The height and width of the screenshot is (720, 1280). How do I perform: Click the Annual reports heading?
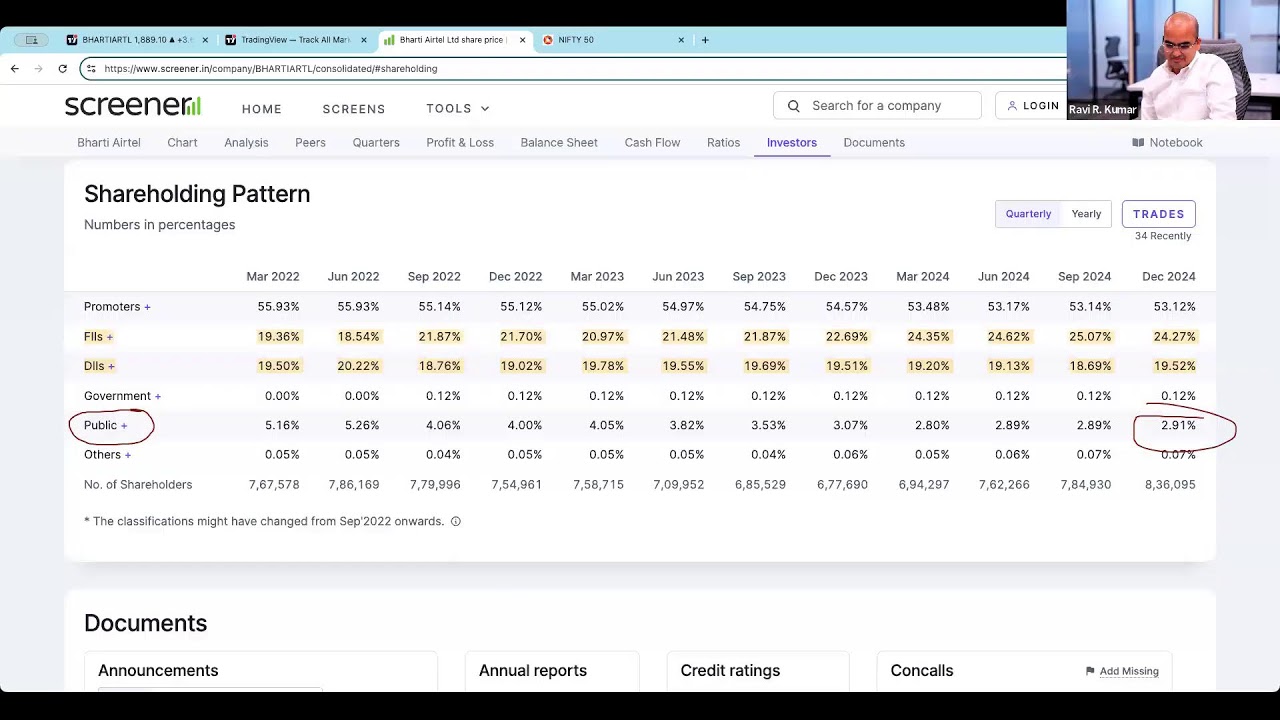click(x=533, y=671)
